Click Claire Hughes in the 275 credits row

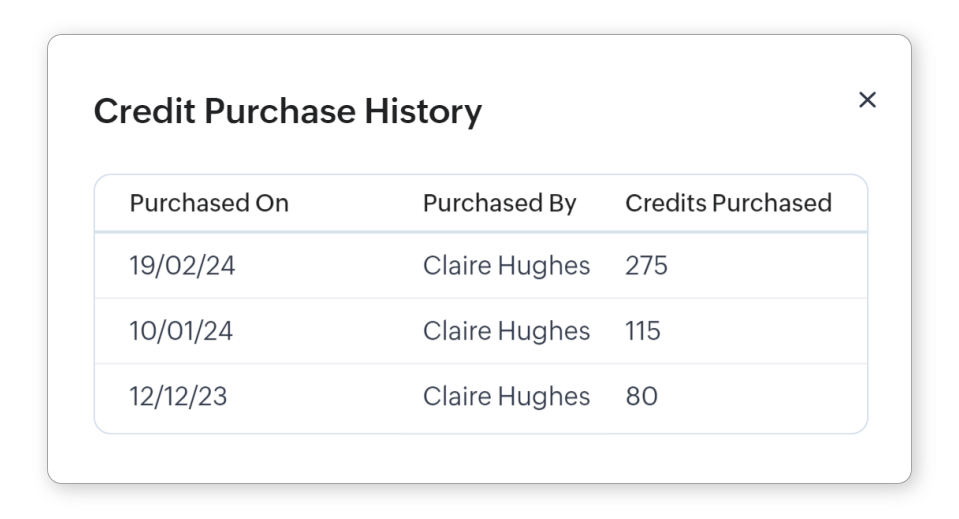[506, 266]
